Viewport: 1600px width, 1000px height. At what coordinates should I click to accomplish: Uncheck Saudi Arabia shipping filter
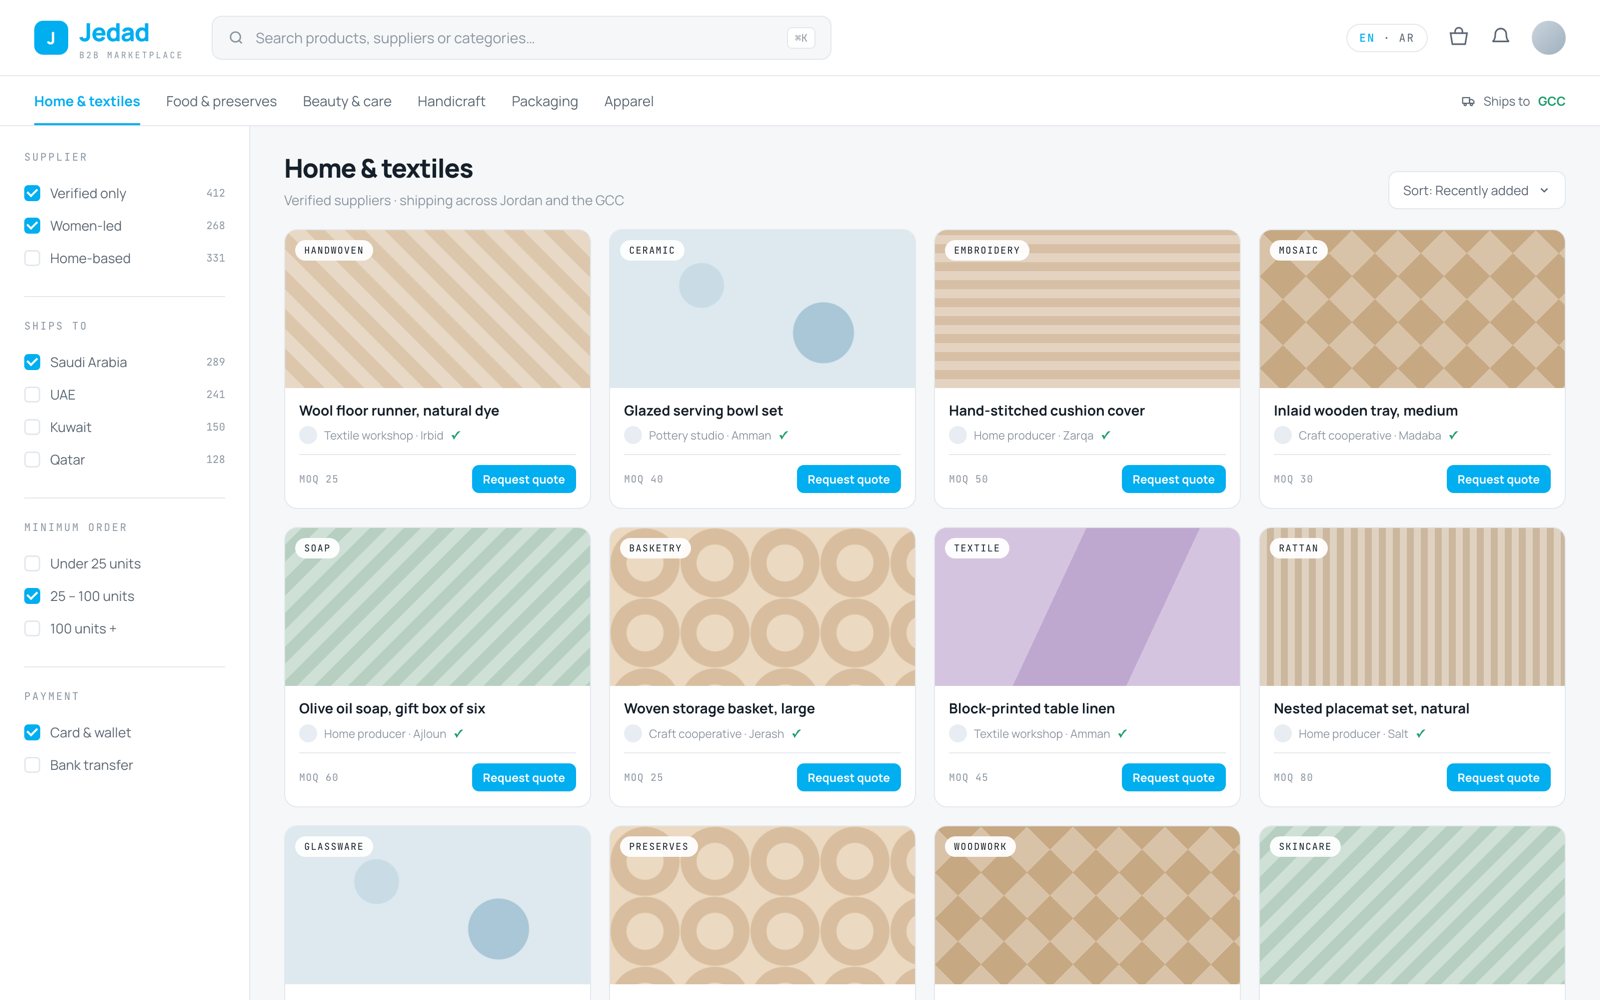(x=32, y=362)
